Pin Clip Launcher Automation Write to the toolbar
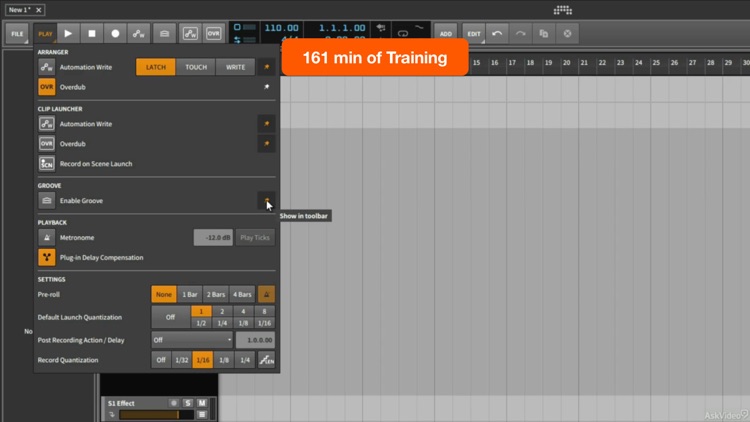 [x=266, y=124]
